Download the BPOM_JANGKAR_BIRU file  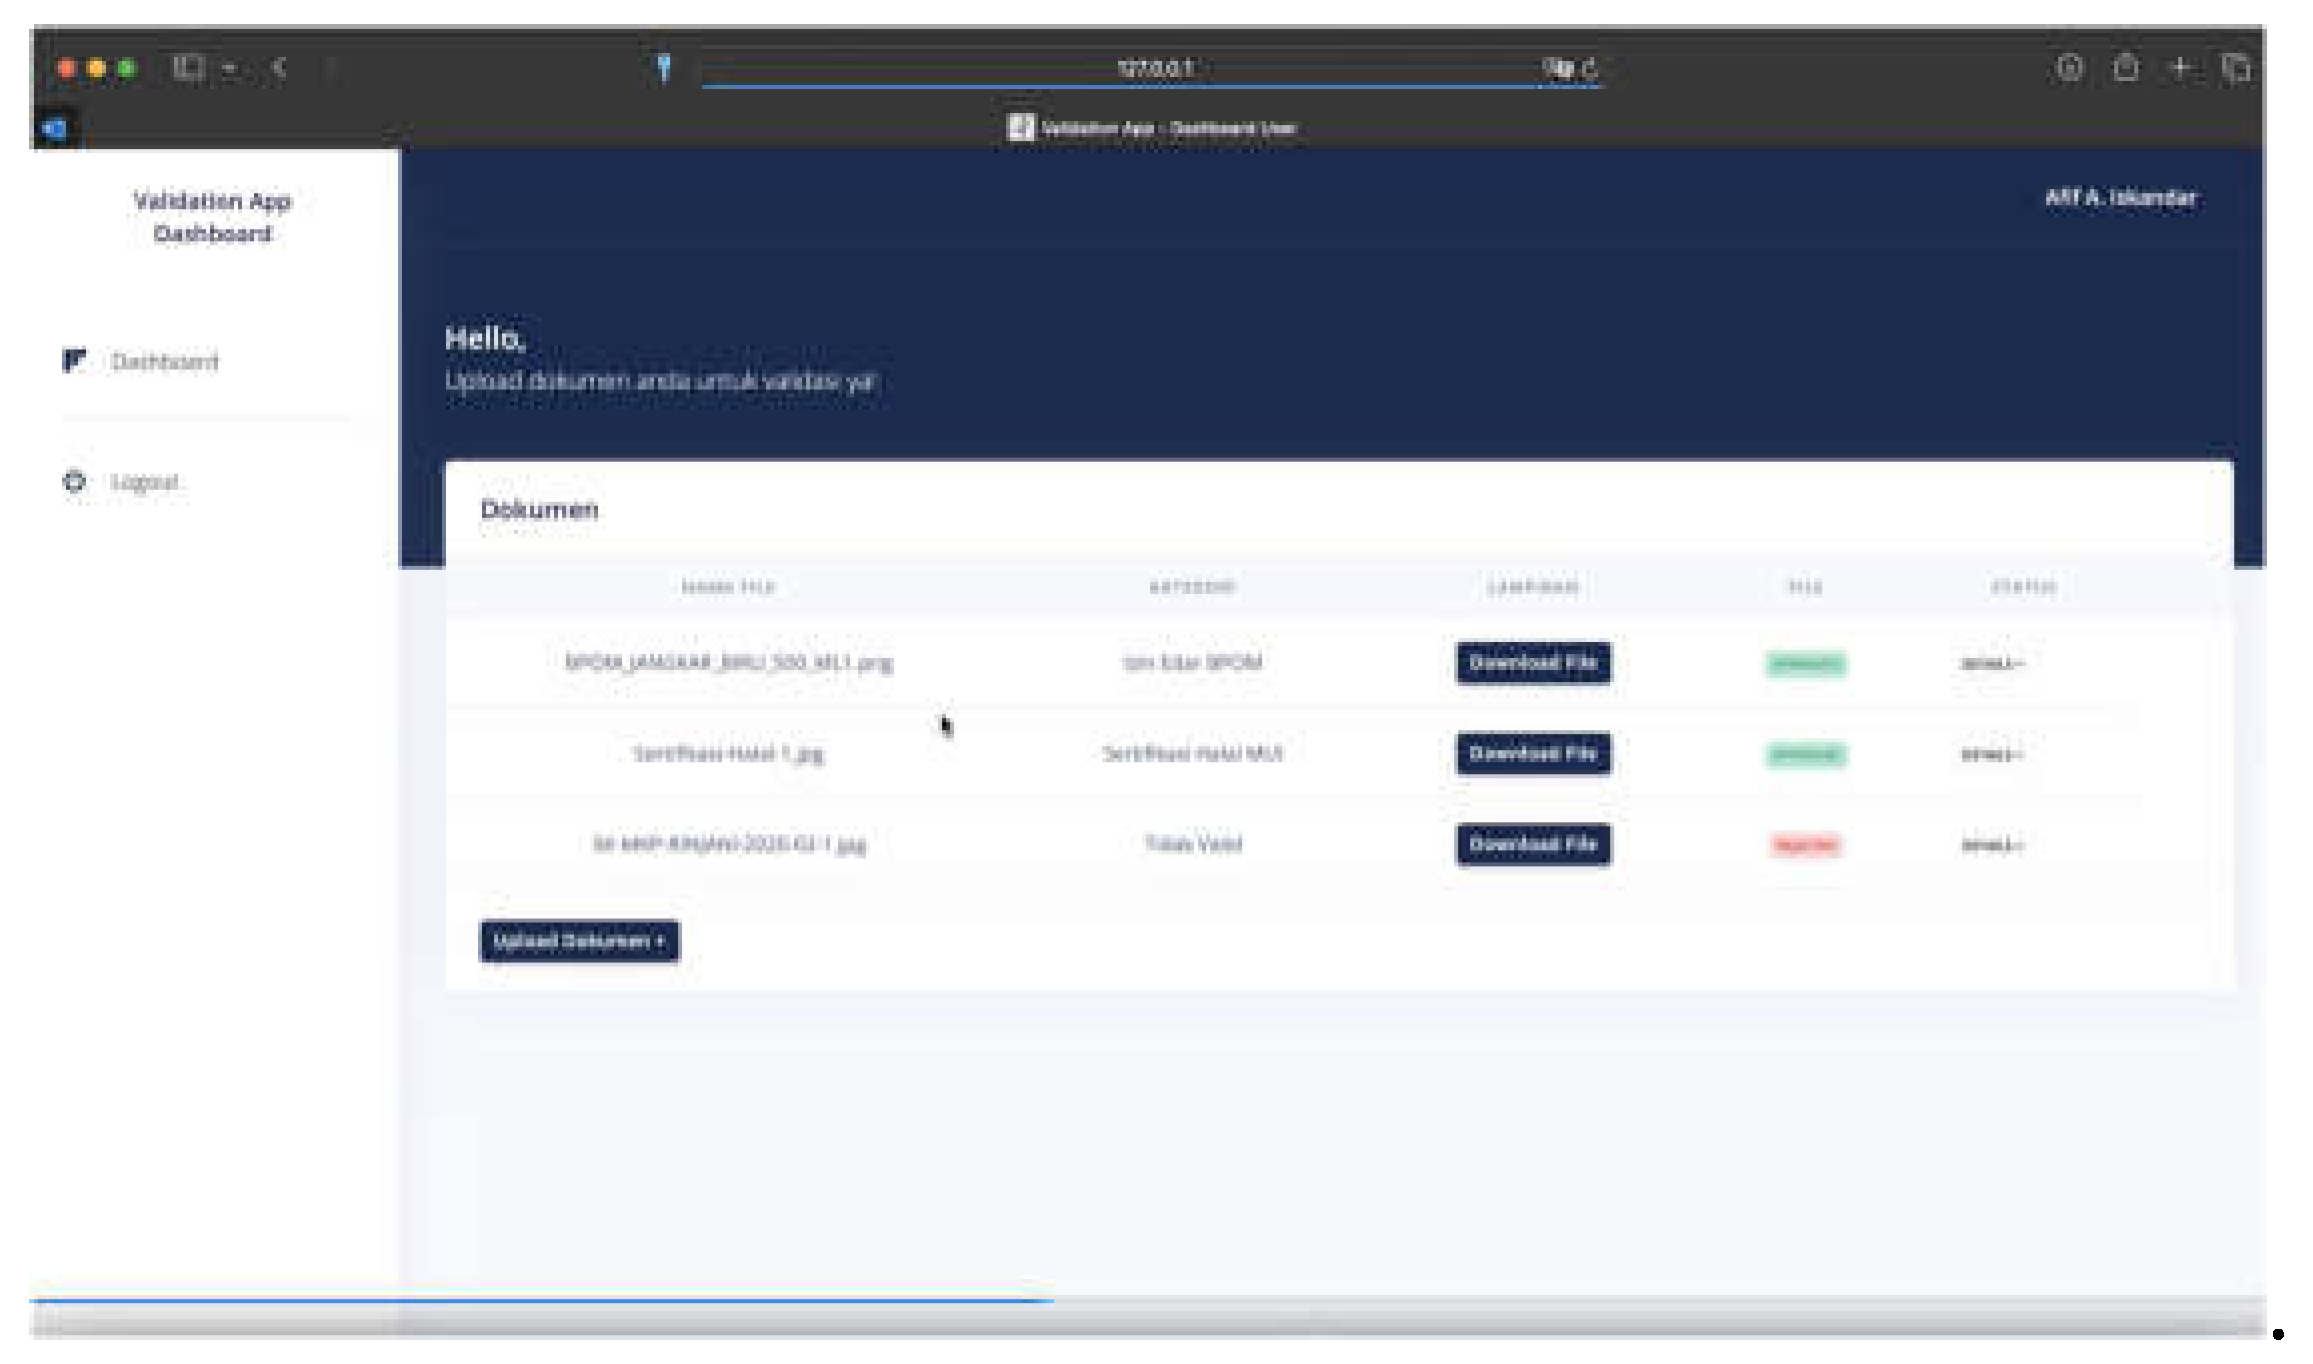click(x=1532, y=663)
